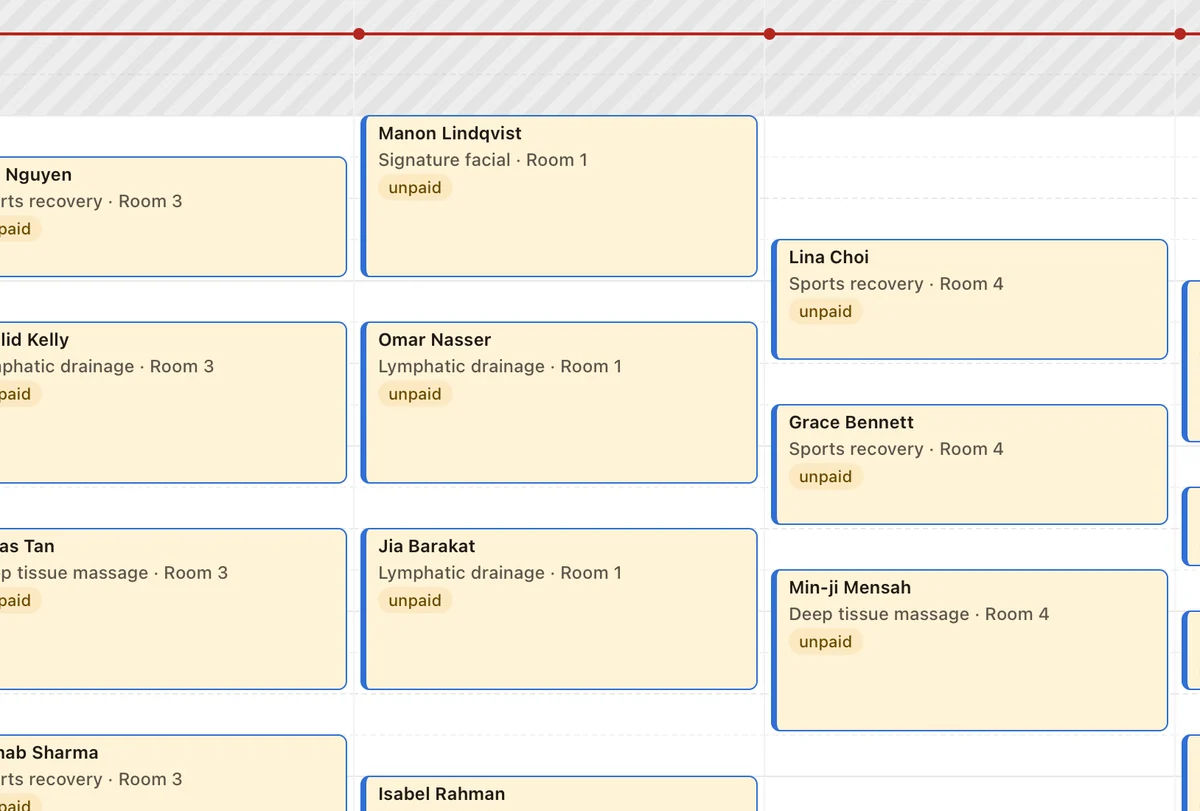Click Lina Choi's 'Sports recovery · Room 4' text

tap(896, 284)
